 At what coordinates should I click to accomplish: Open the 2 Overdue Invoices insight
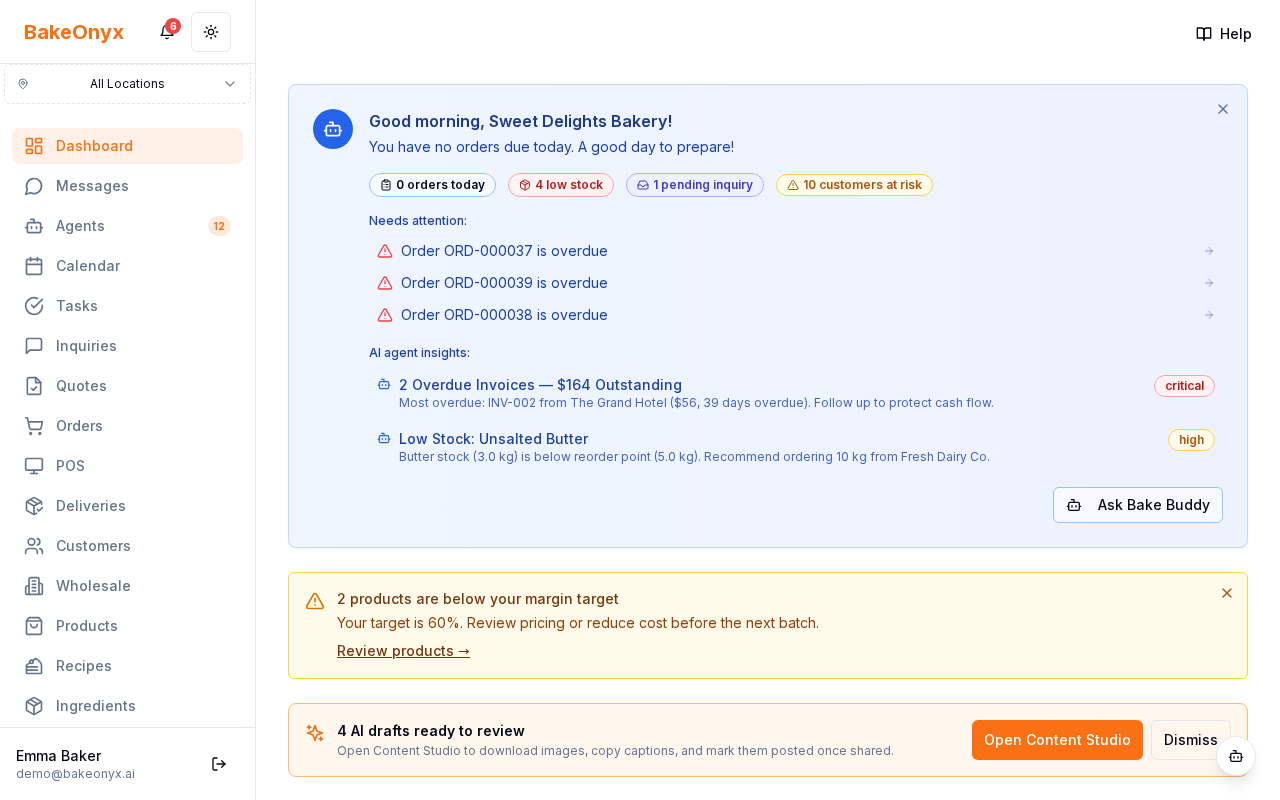(540, 385)
